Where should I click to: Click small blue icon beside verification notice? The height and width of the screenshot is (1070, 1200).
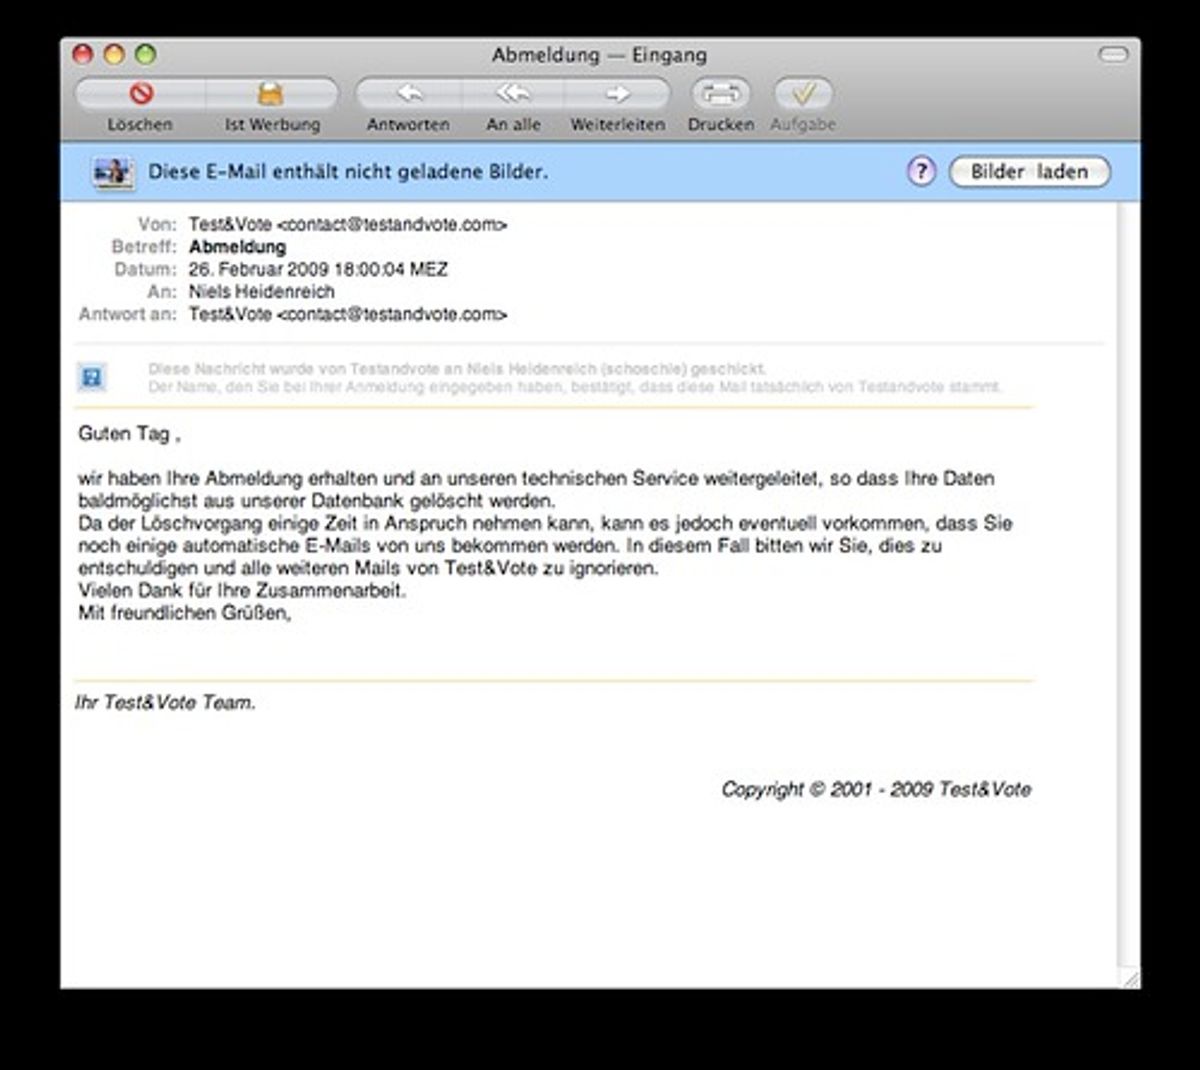pos(92,377)
